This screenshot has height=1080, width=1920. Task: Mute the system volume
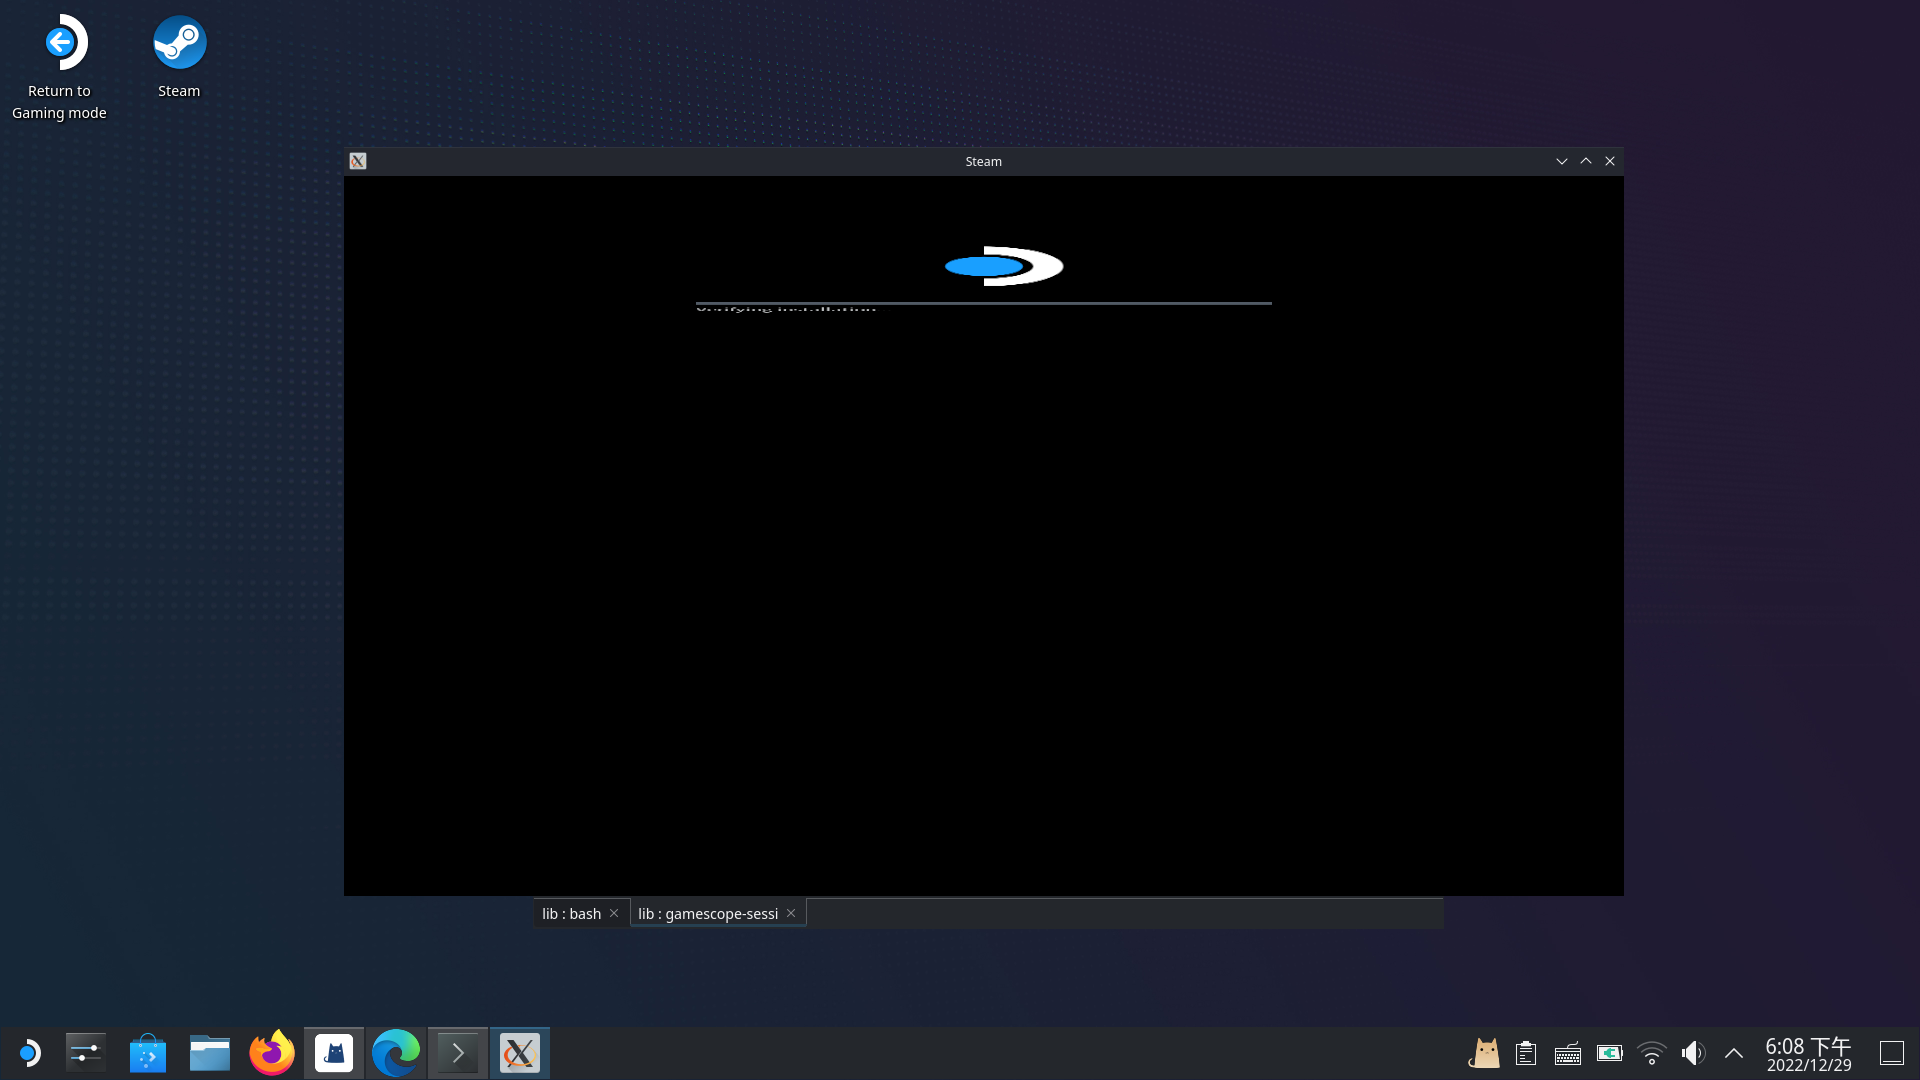[1692, 1052]
